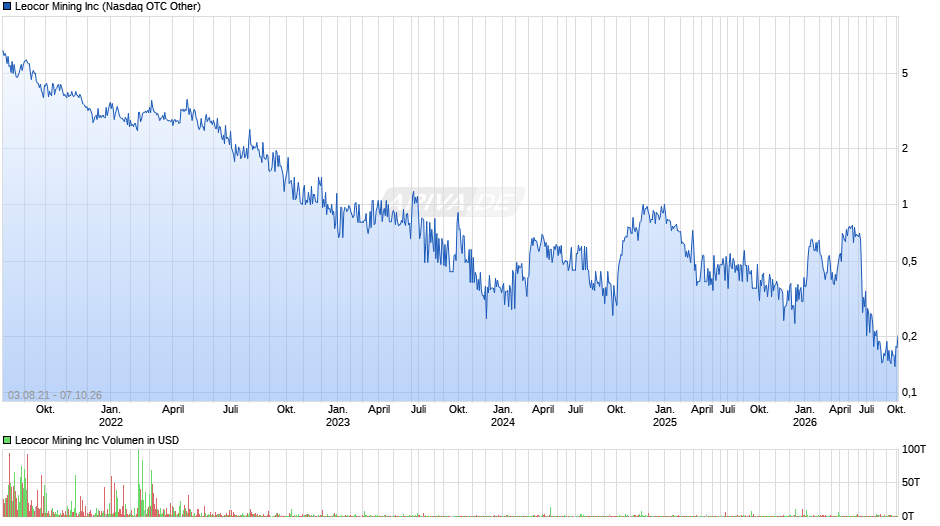Click the 'Juli' label directly before the final 'Okt.'
Image resolution: width=940 pixels, height=526 pixels.
[x=867, y=410]
